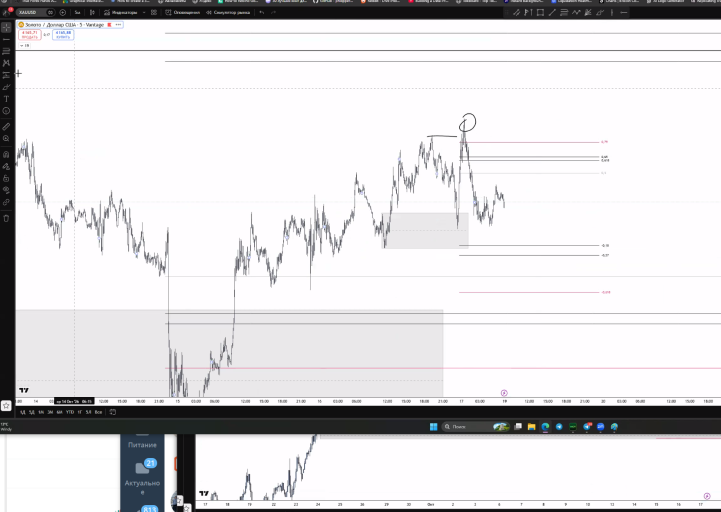Remove drawings with the trash icon
Screen dimensions: 721x512
tap(6, 218)
